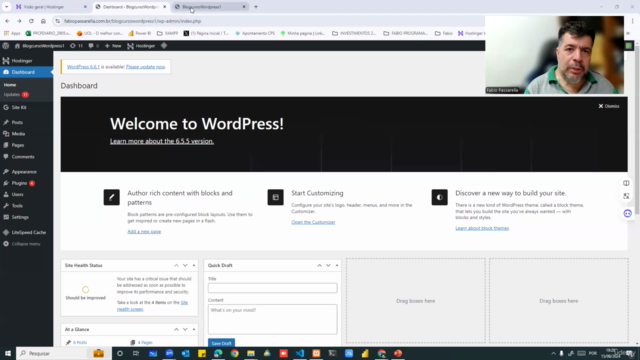Dismiss the Welcome to WordPress panel
This screenshot has width=640, height=360.
[609, 106]
